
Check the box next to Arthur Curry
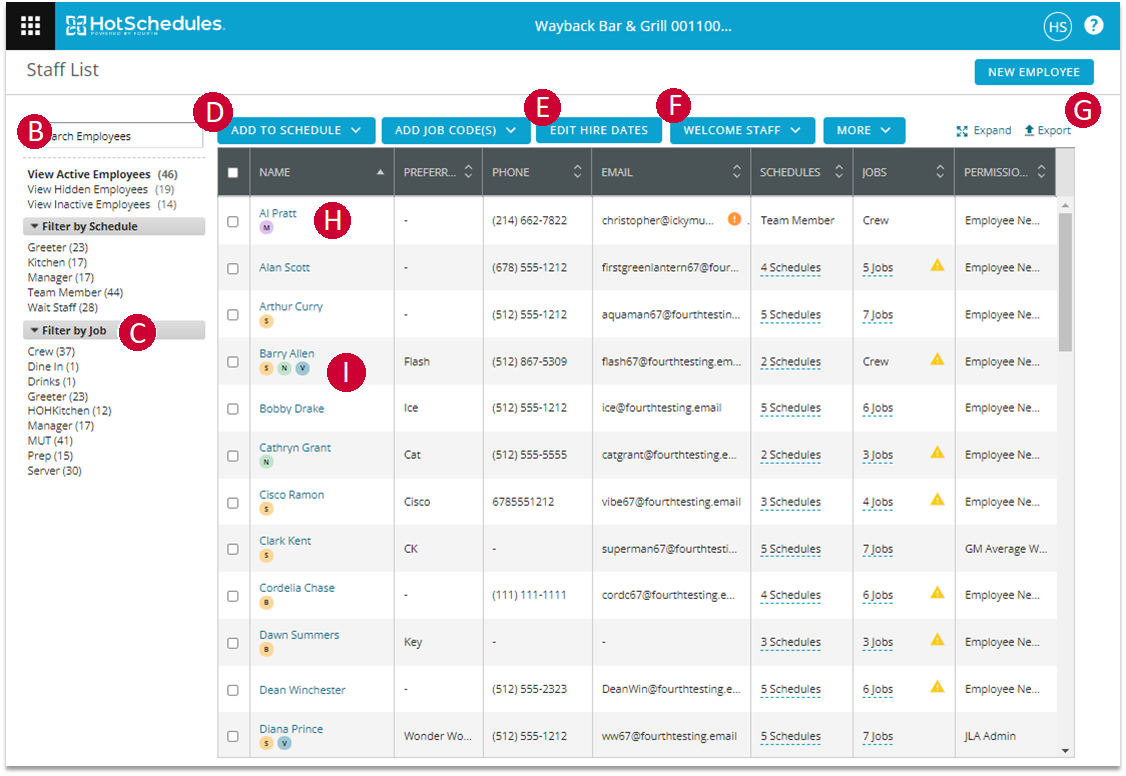tap(233, 315)
